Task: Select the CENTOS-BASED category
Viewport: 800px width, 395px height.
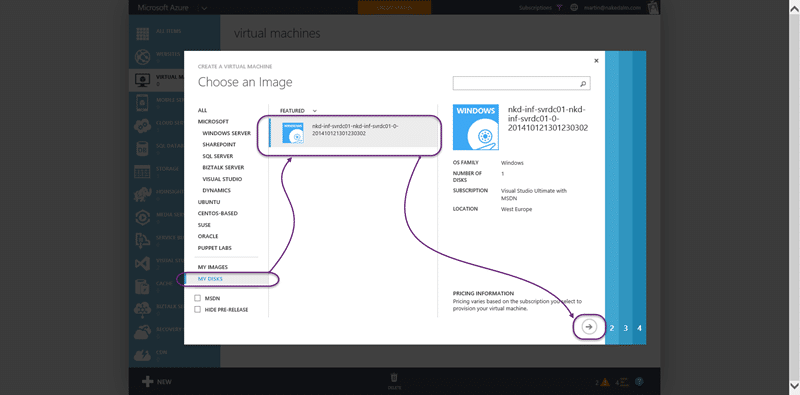Action: pyautogui.click(x=218, y=213)
